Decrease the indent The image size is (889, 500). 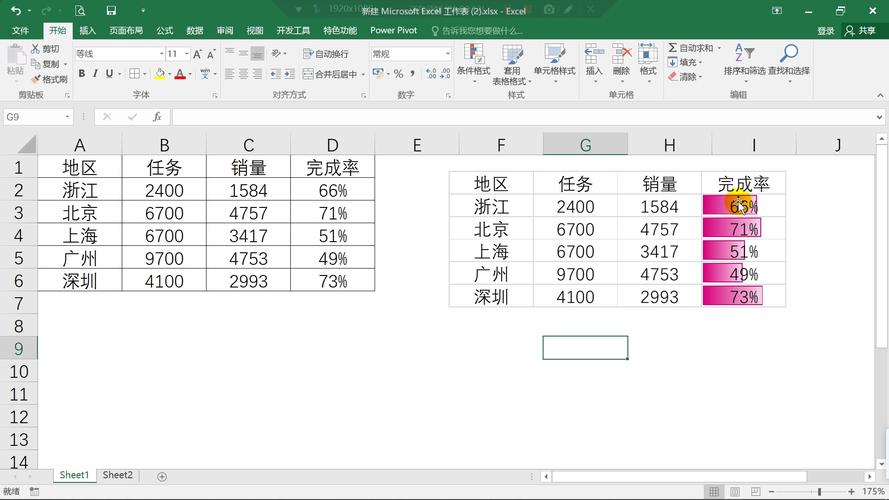point(276,74)
